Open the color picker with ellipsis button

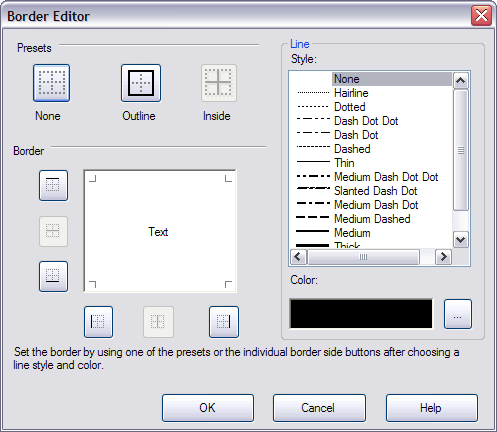click(458, 314)
